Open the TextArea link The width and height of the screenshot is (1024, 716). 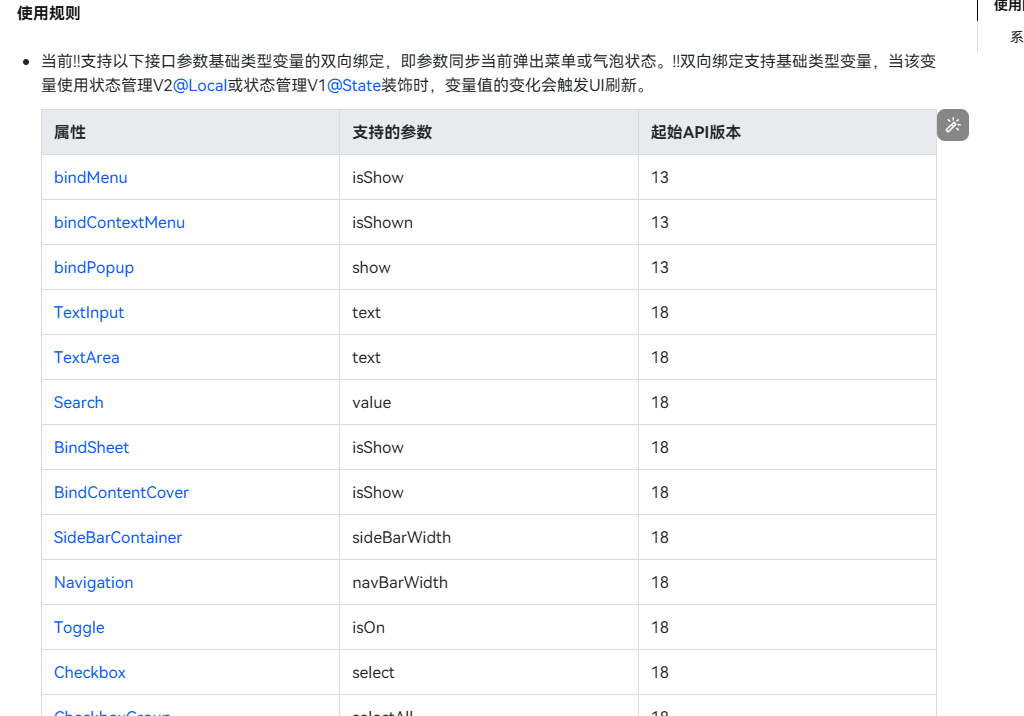(87, 357)
